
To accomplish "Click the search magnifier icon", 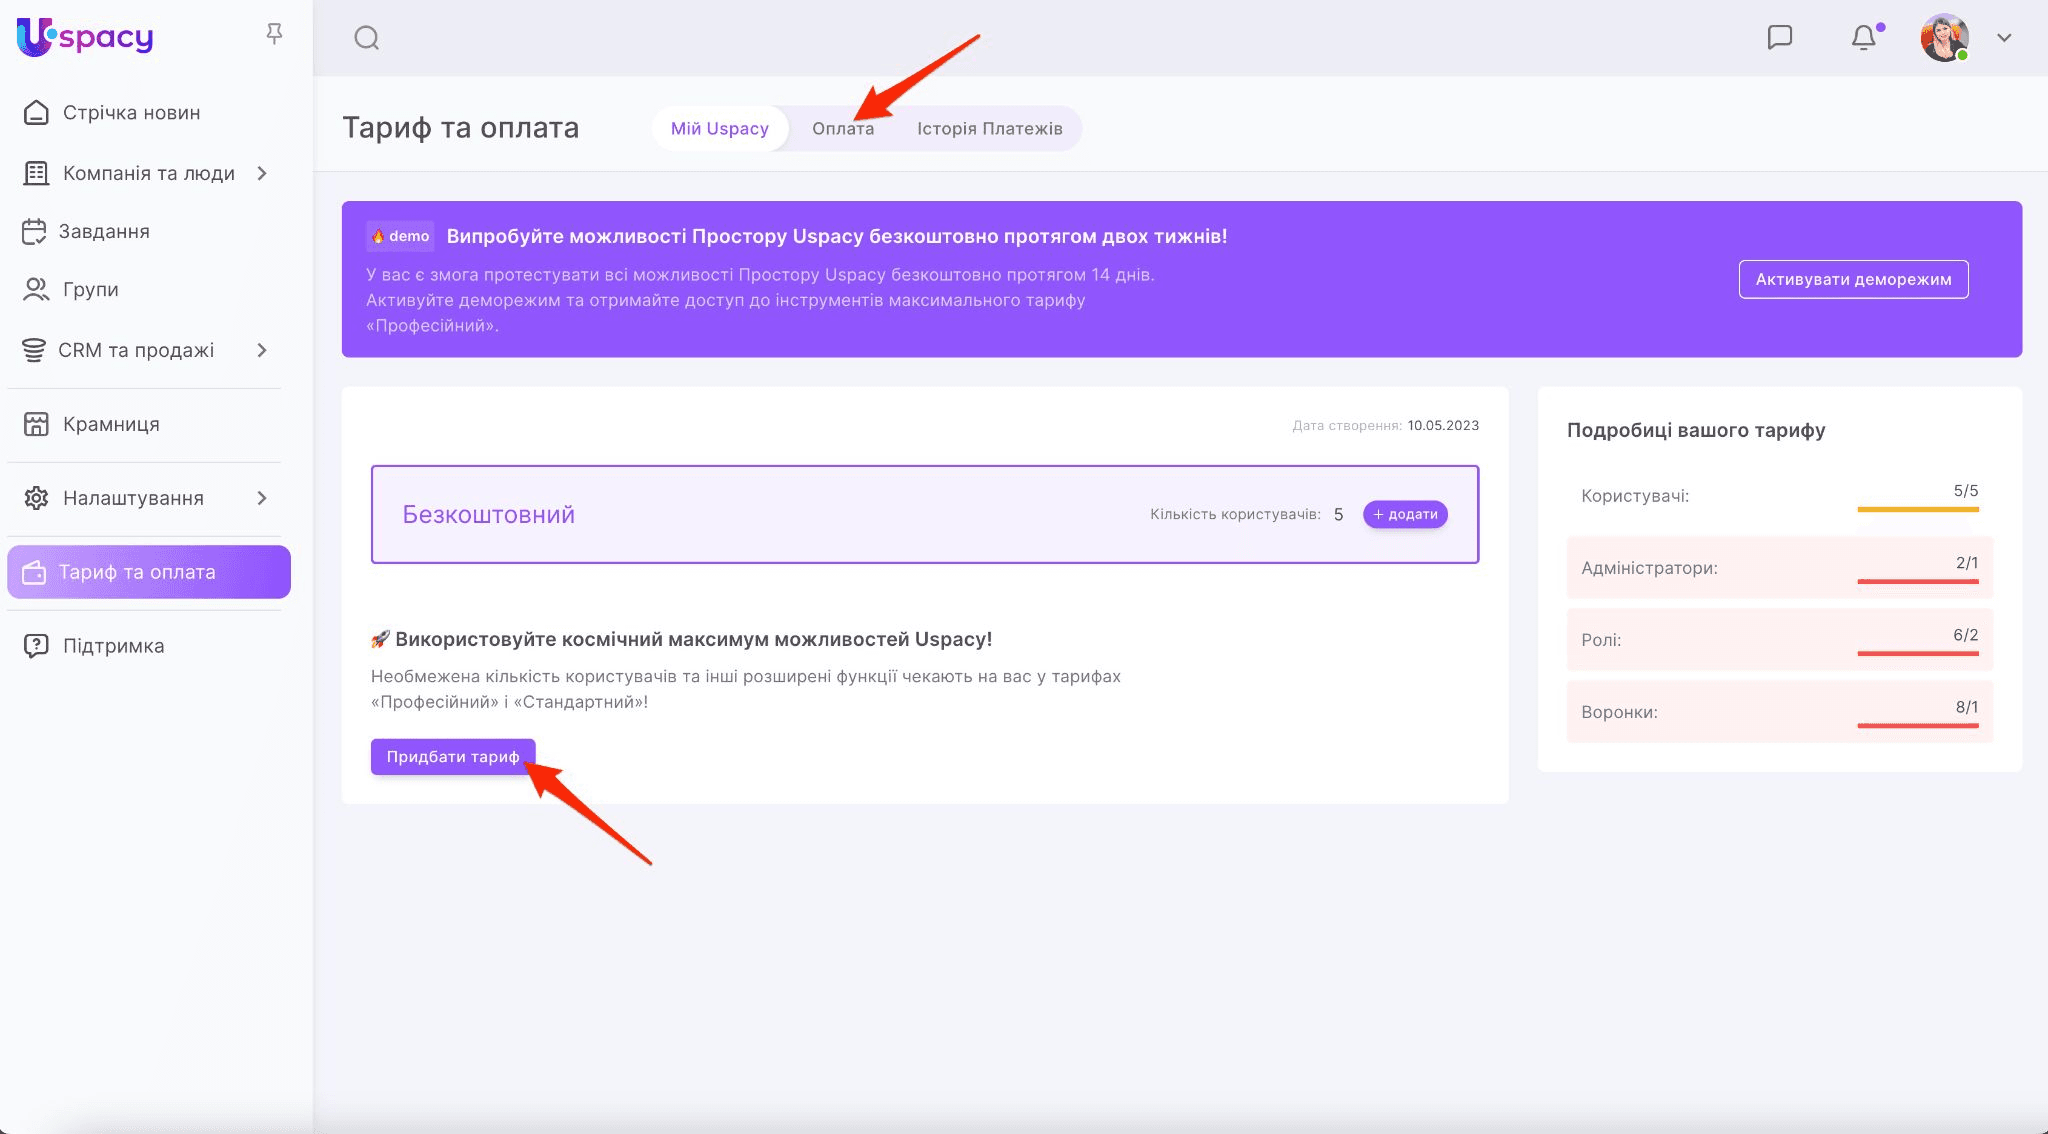I will click(367, 38).
